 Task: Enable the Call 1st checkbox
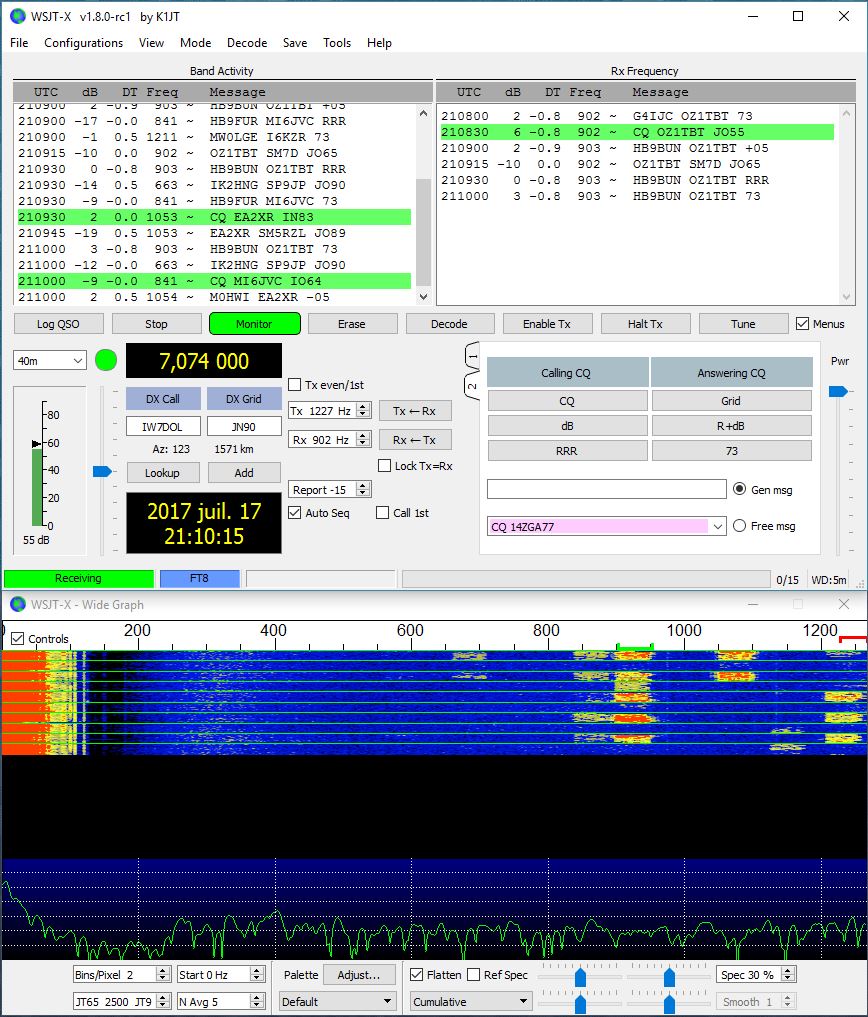point(382,512)
